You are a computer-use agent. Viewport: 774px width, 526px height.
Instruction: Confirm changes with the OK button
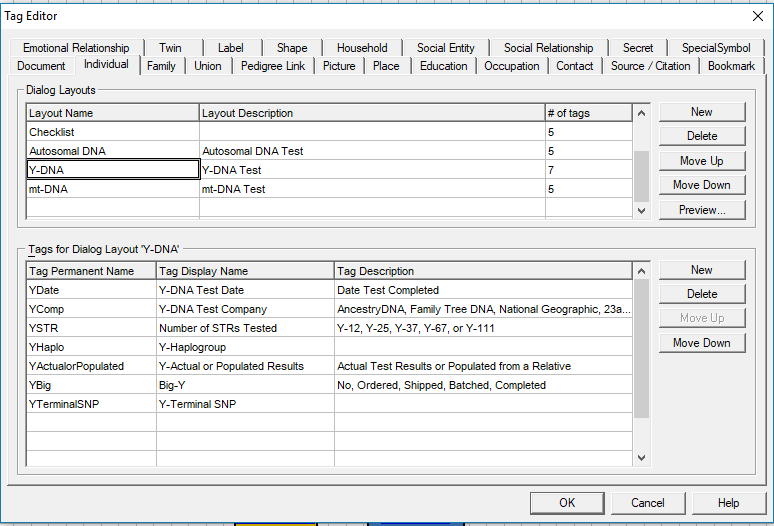tap(567, 503)
